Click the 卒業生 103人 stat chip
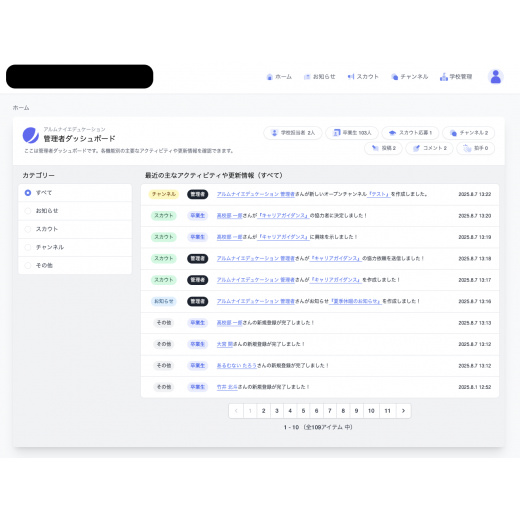 [x=352, y=133]
